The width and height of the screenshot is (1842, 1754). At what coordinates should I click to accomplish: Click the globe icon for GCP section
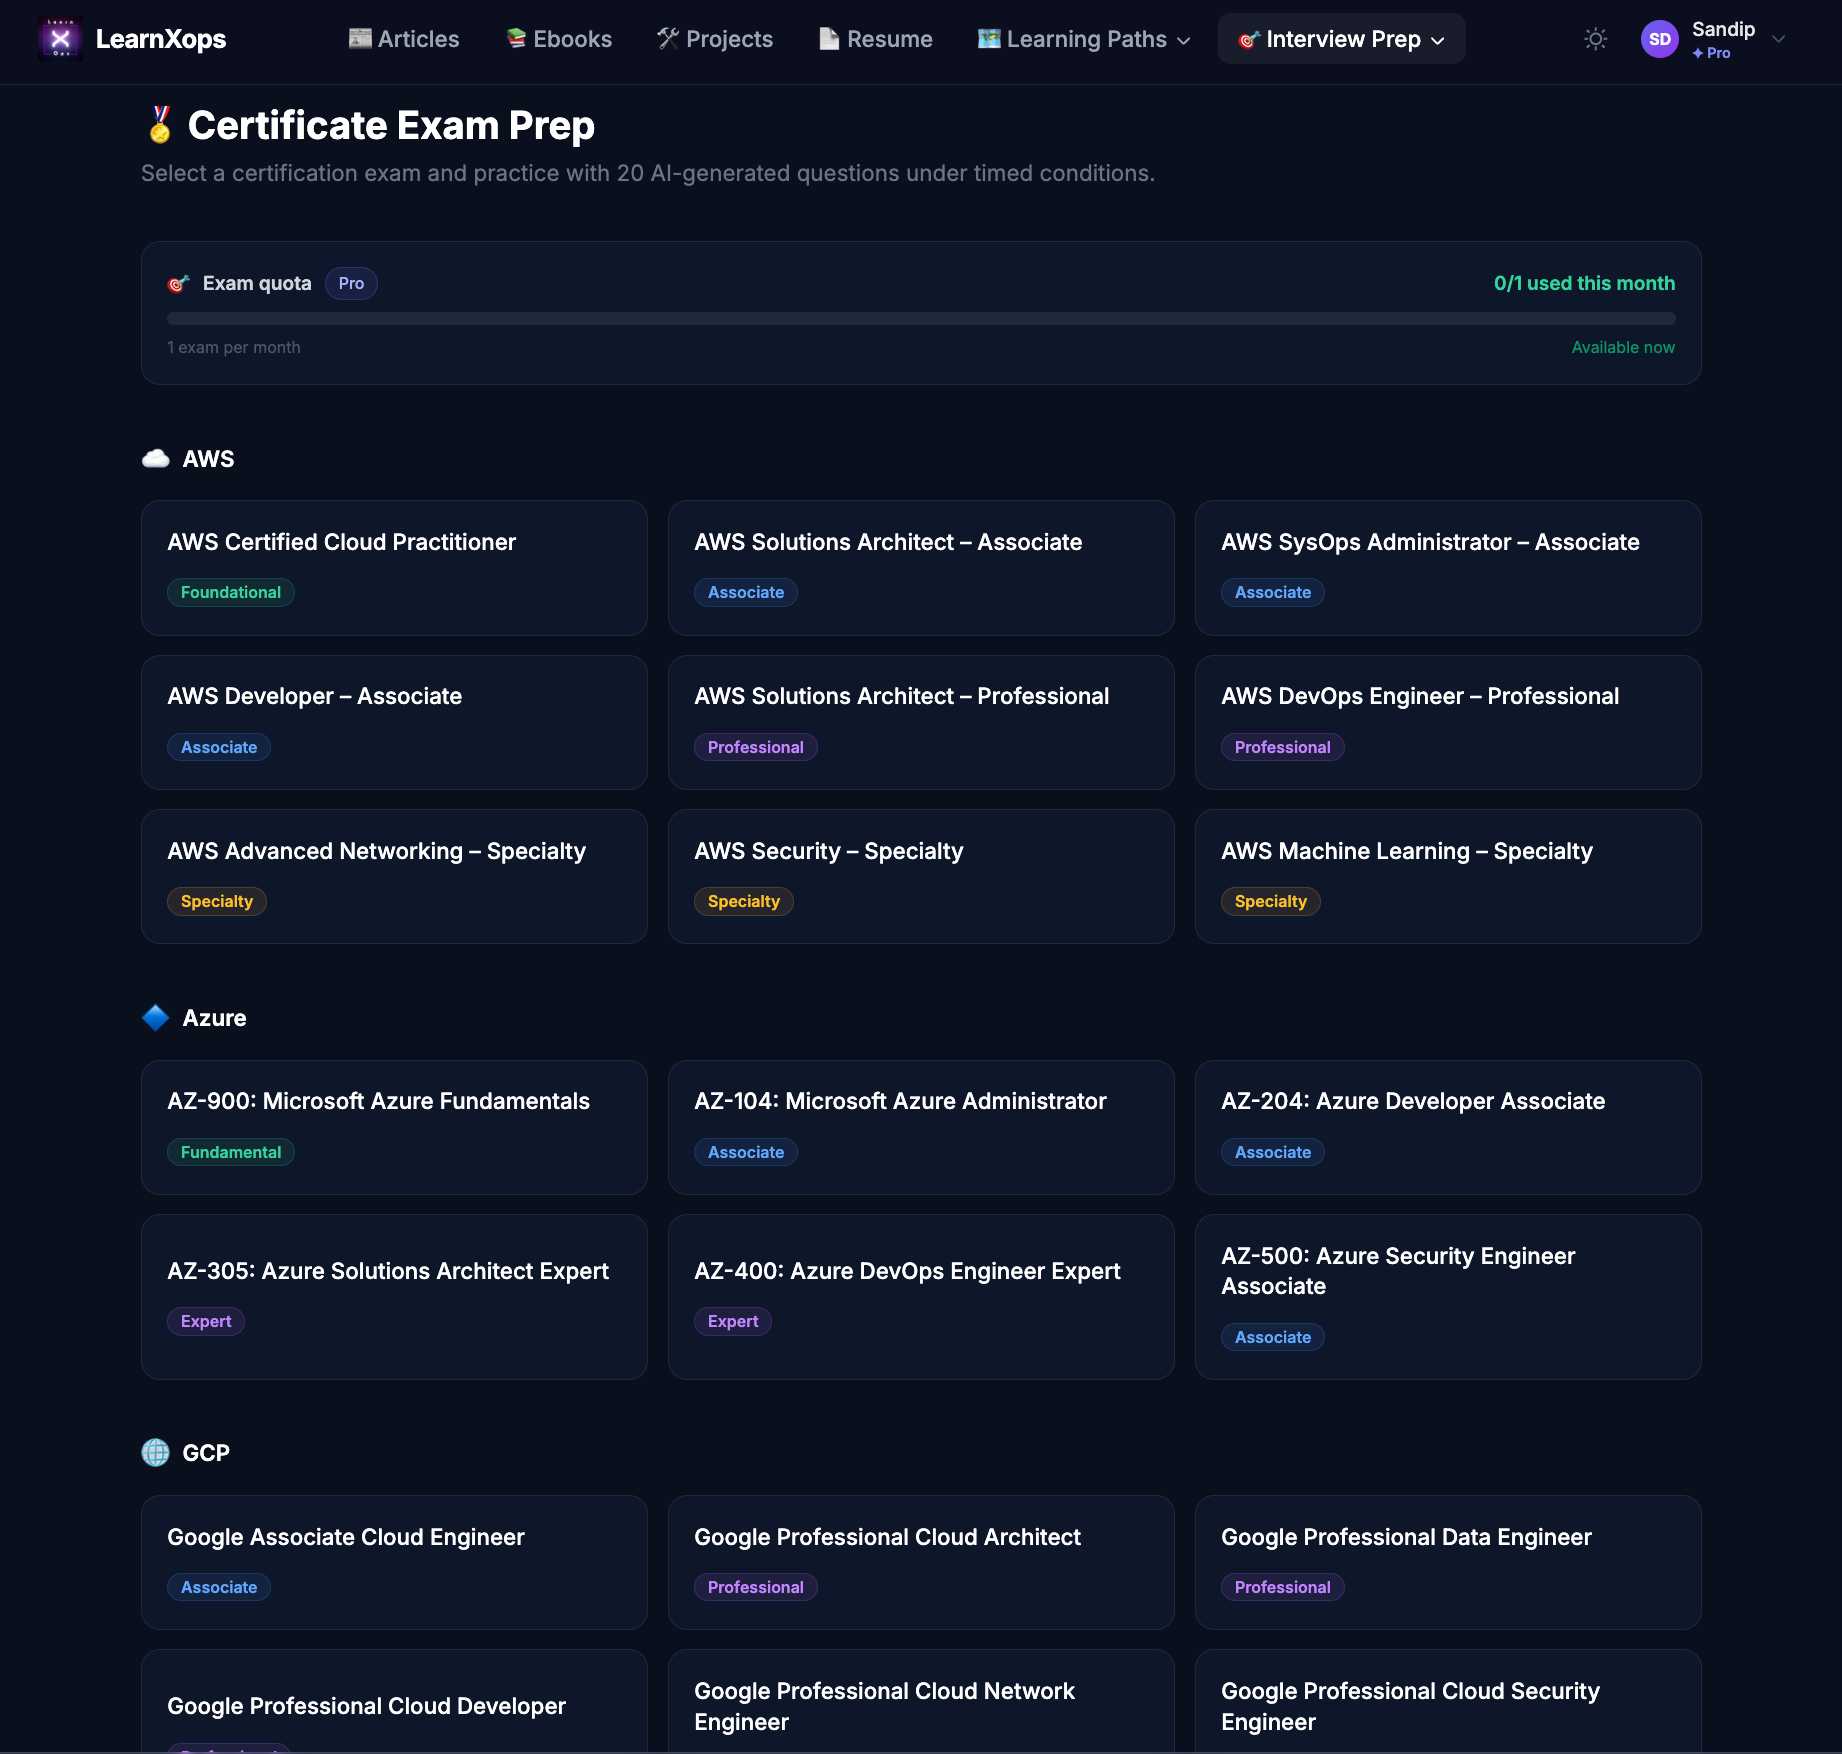coord(156,1453)
